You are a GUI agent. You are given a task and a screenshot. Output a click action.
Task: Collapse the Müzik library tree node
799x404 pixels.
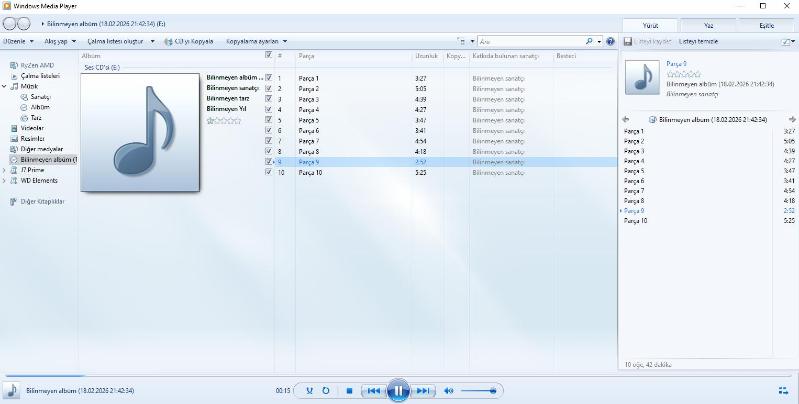(4, 87)
